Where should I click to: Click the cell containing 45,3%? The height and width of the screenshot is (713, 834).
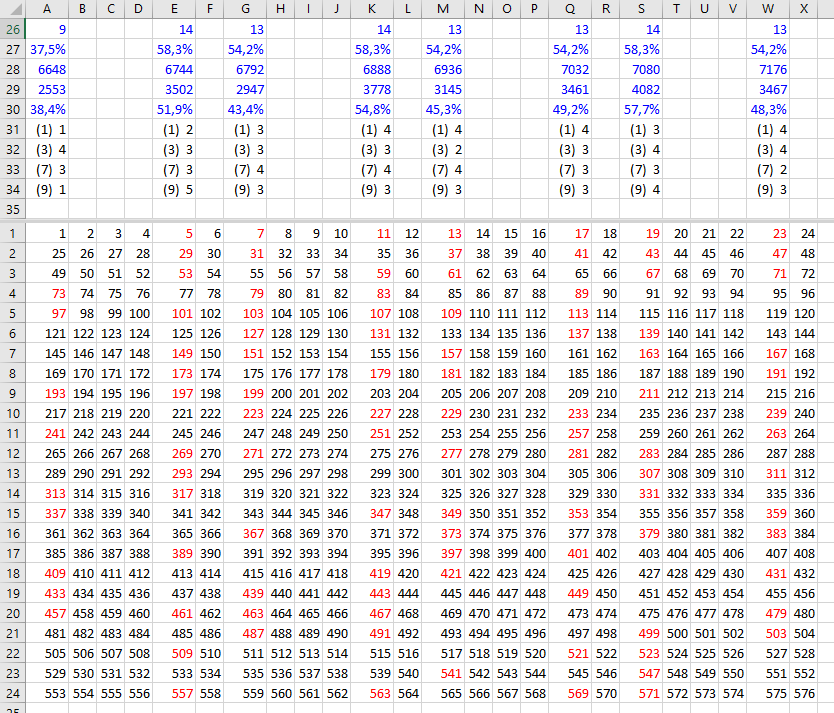tap(443, 110)
